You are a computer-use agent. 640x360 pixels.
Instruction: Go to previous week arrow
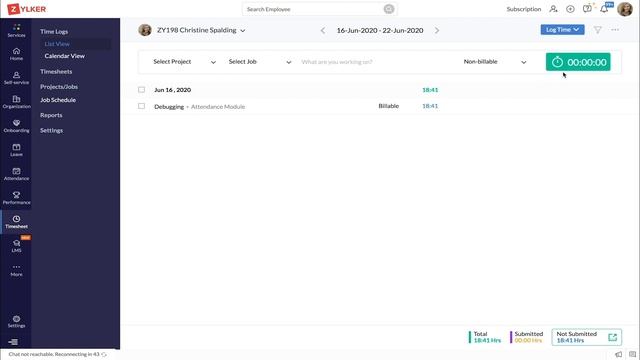click(323, 31)
